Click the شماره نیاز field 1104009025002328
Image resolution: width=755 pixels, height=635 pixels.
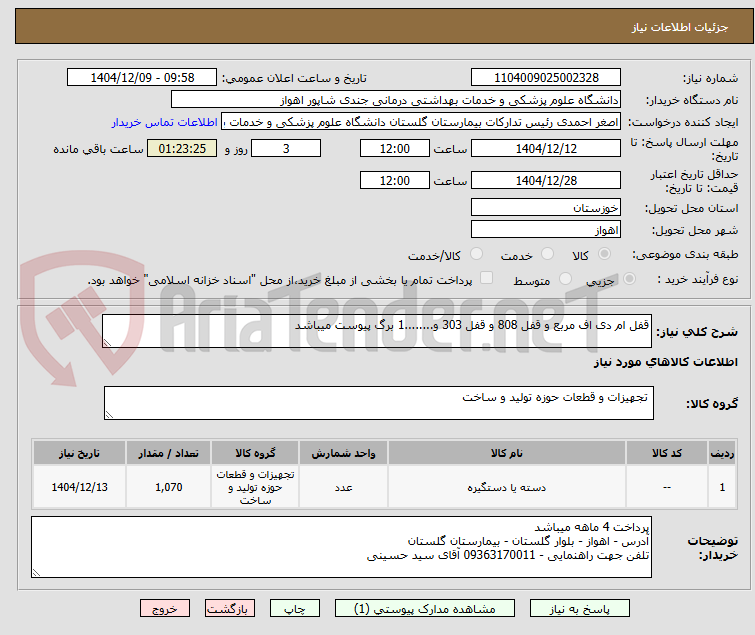(546, 78)
